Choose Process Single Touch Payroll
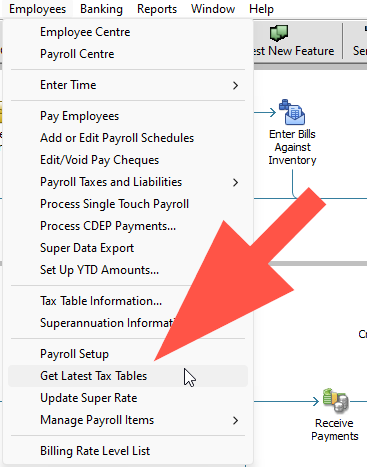 pyautogui.click(x=128, y=204)
